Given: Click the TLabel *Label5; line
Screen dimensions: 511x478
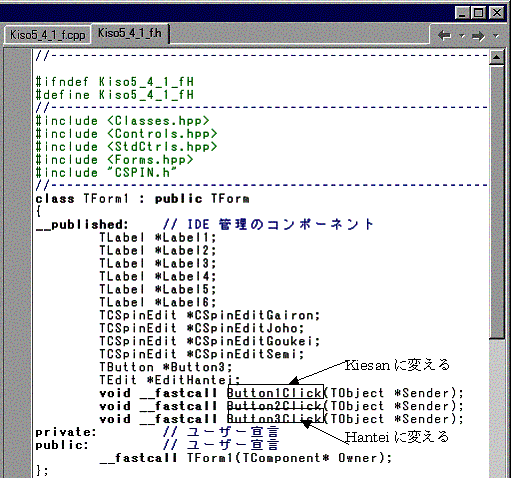Looking at the screenshot, I should pos(158,290).
